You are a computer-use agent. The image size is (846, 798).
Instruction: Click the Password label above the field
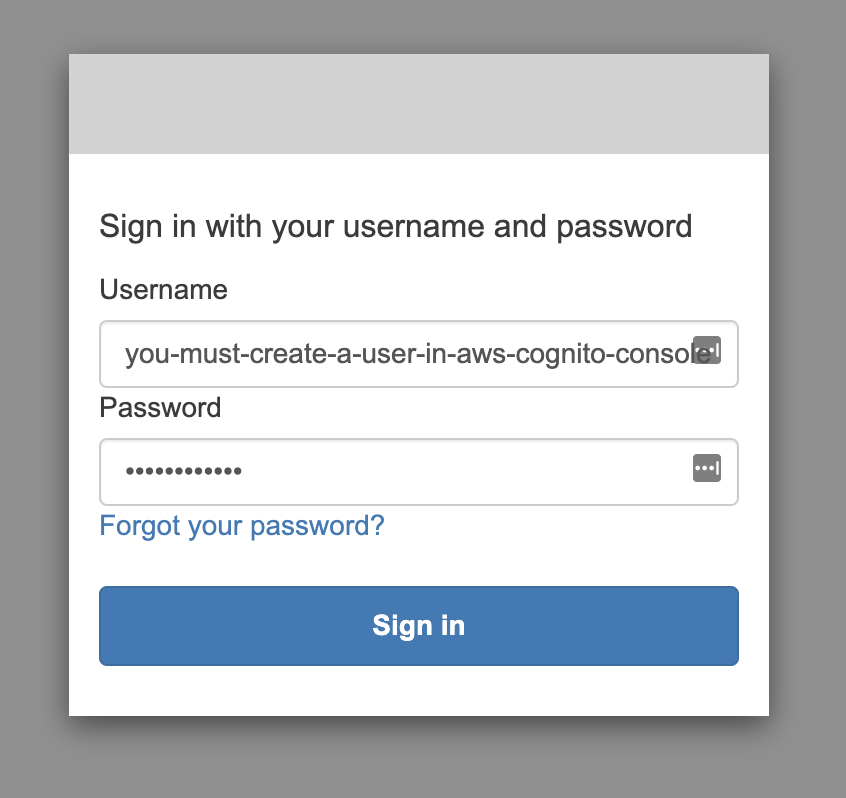pyautogui.click(x=160, y=408)
